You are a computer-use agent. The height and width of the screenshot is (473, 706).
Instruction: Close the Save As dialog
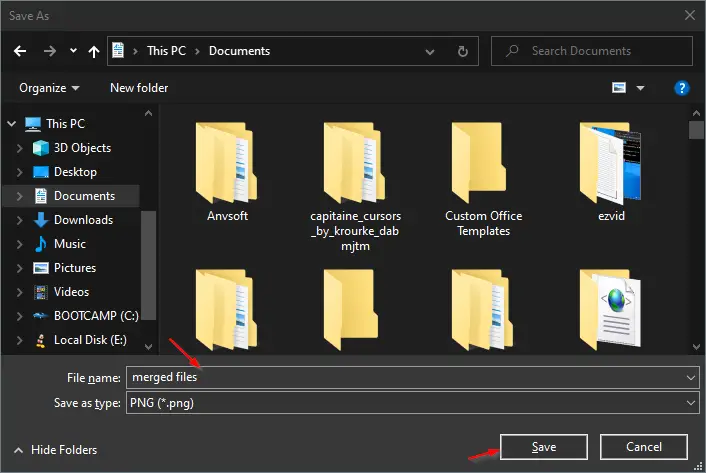coord(689,15)
